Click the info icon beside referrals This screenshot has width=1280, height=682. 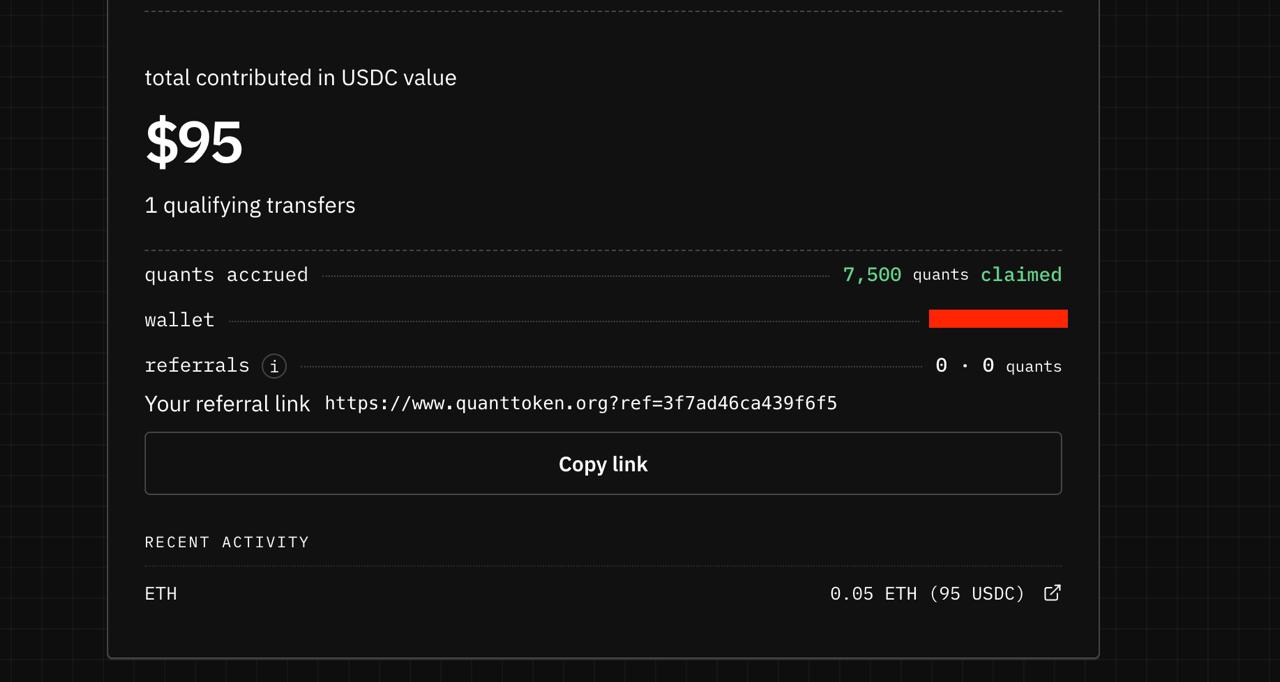(x=274, y=366)
